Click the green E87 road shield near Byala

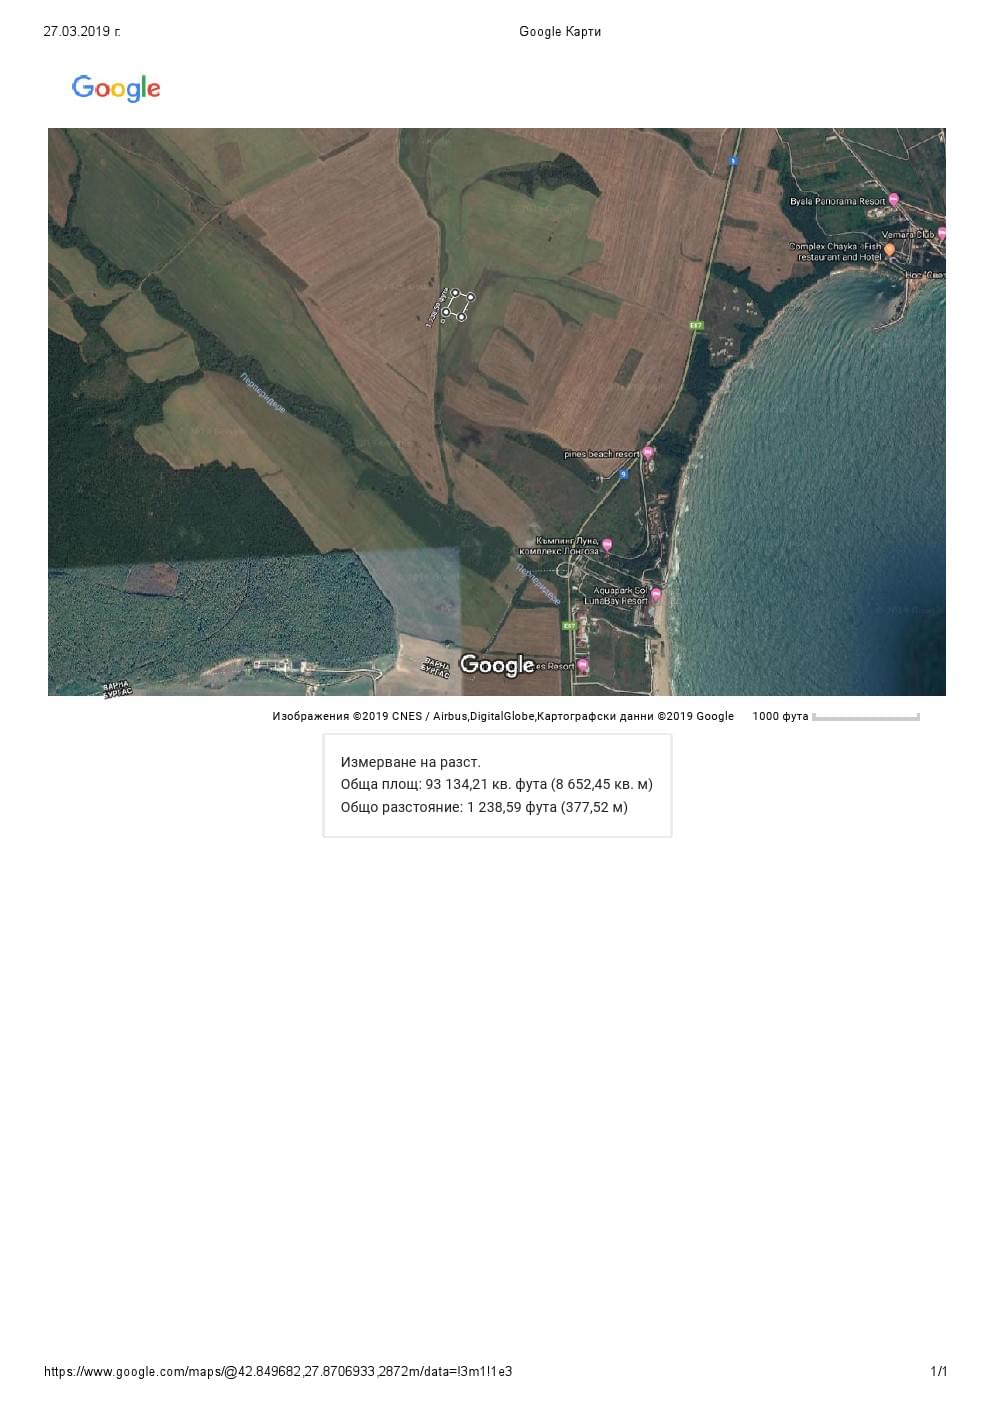point(696,325)
